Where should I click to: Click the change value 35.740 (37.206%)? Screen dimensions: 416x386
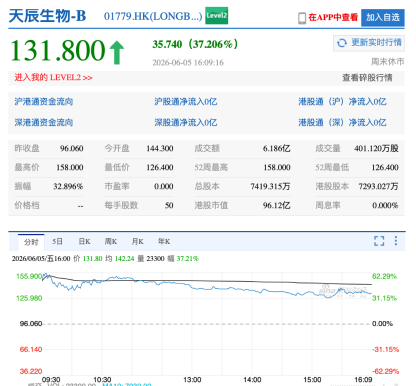click(x=195, y=44)
